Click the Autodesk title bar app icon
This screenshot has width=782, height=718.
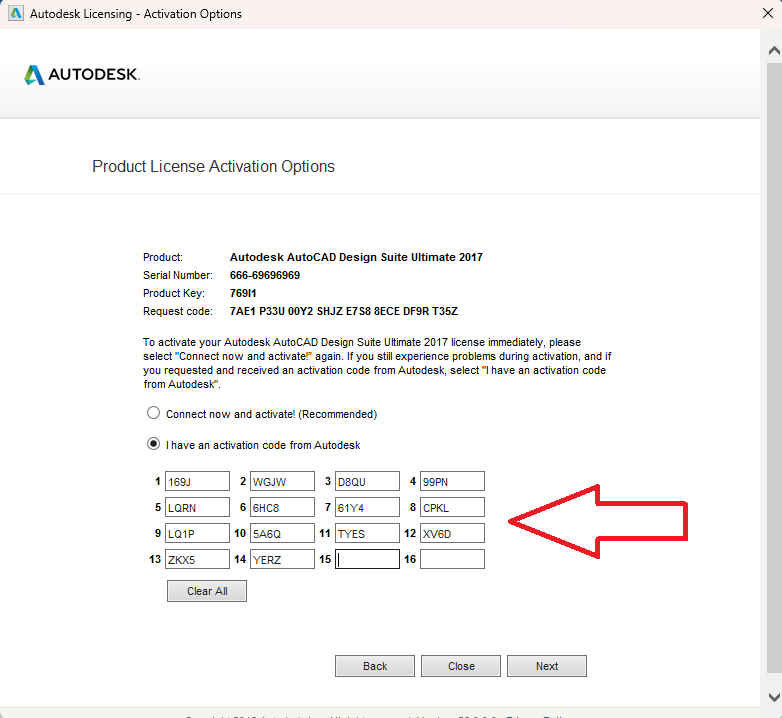tap(16, 13)
